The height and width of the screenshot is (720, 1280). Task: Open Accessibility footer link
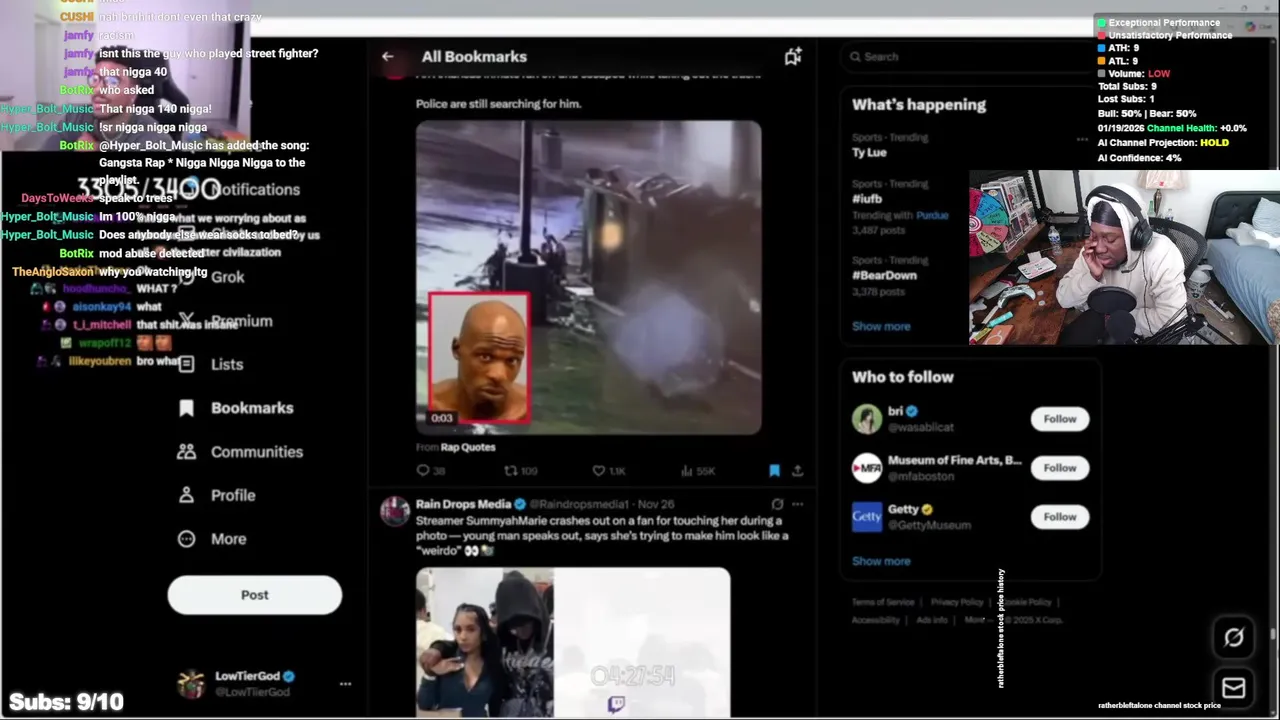click(x=876, y=620)
